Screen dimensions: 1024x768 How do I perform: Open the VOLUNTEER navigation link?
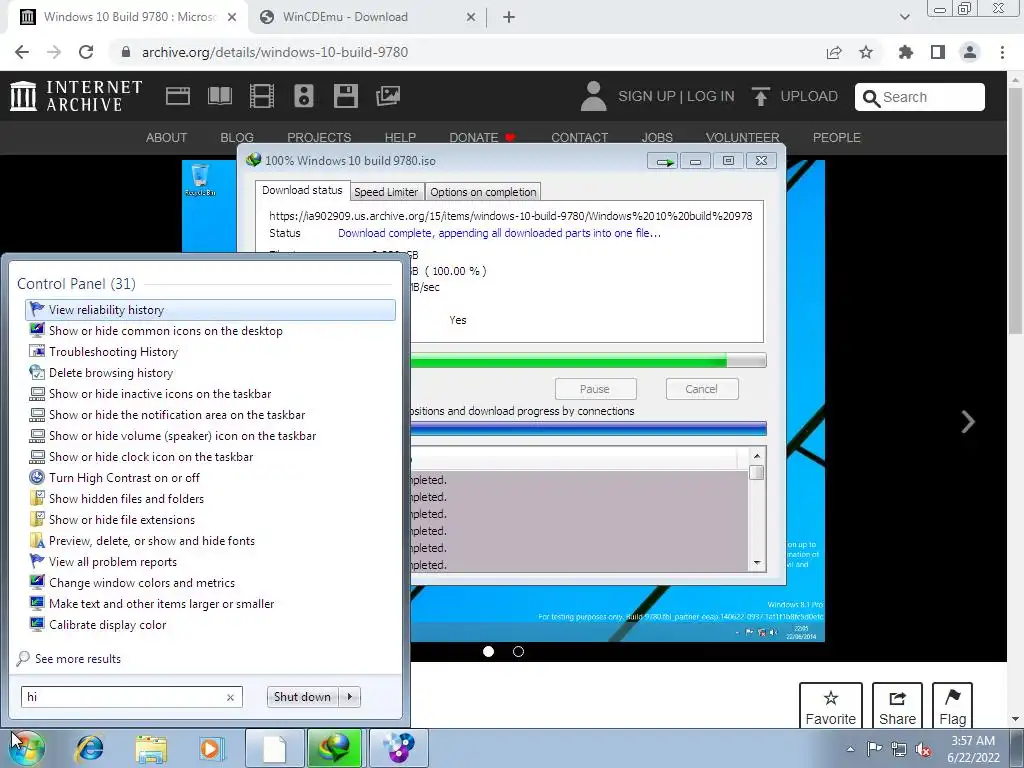(x=743, y=138)
